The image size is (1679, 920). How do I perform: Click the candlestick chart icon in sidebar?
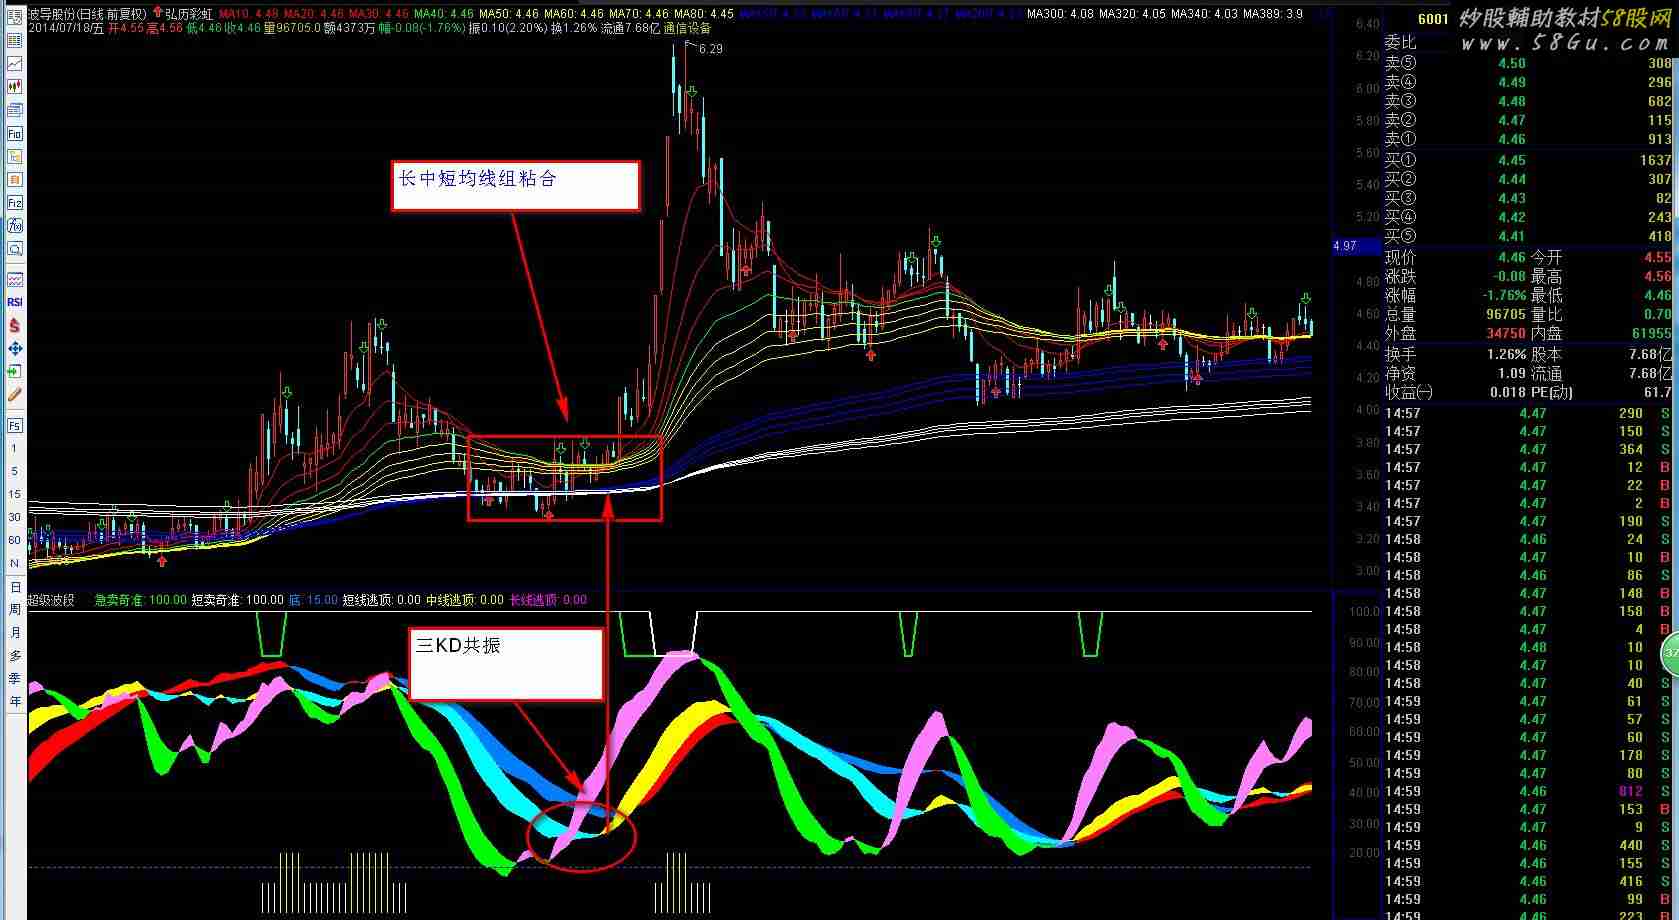coord(15,87)
